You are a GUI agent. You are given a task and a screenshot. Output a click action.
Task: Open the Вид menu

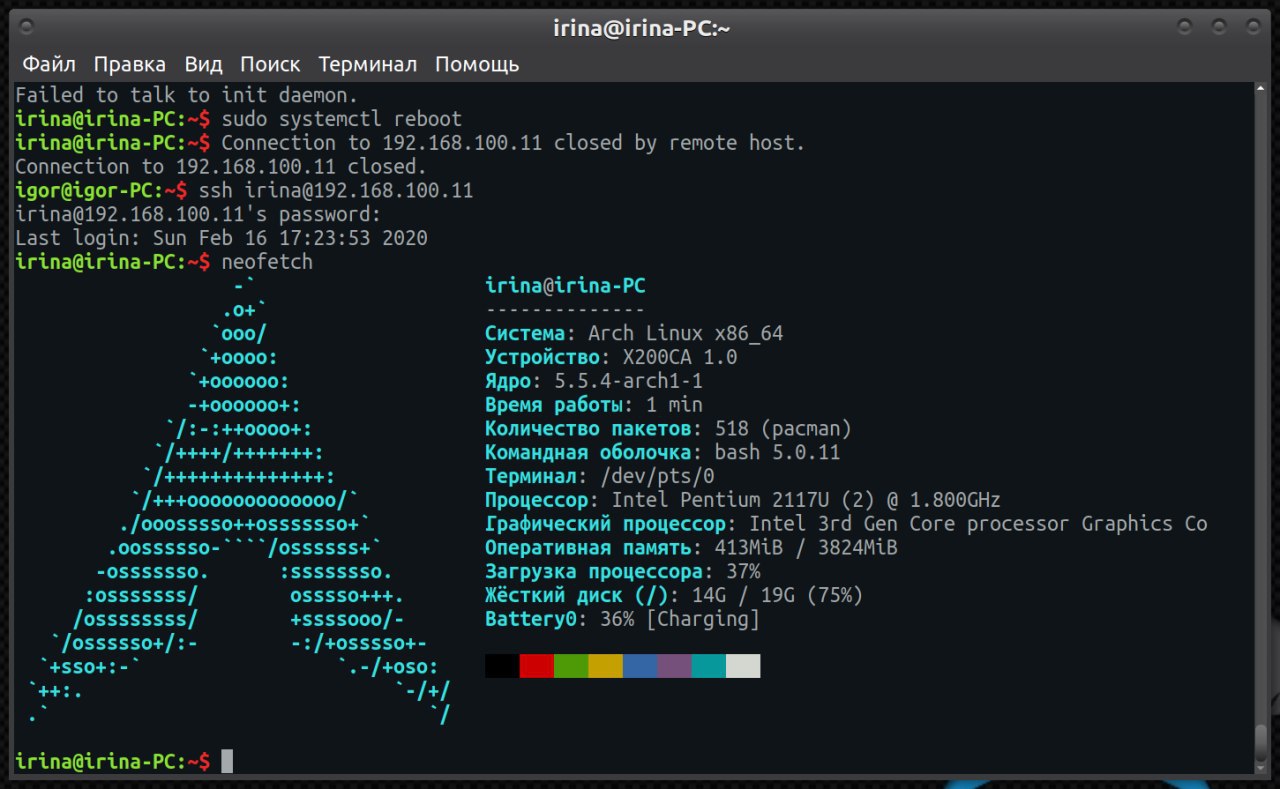[203, 65]
